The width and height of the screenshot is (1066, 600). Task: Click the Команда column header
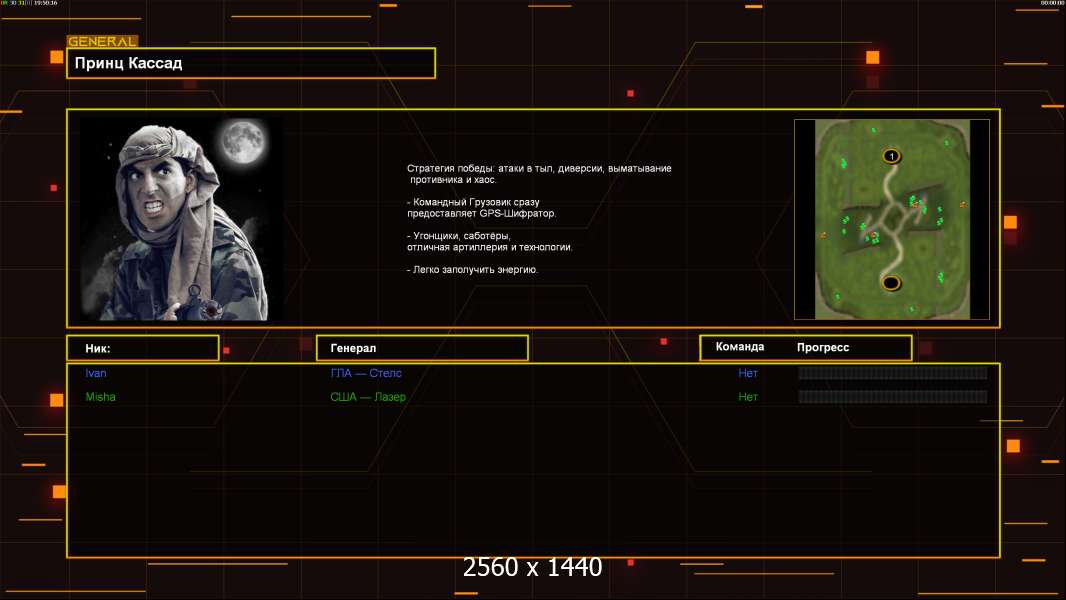click(x=740, y=347)
